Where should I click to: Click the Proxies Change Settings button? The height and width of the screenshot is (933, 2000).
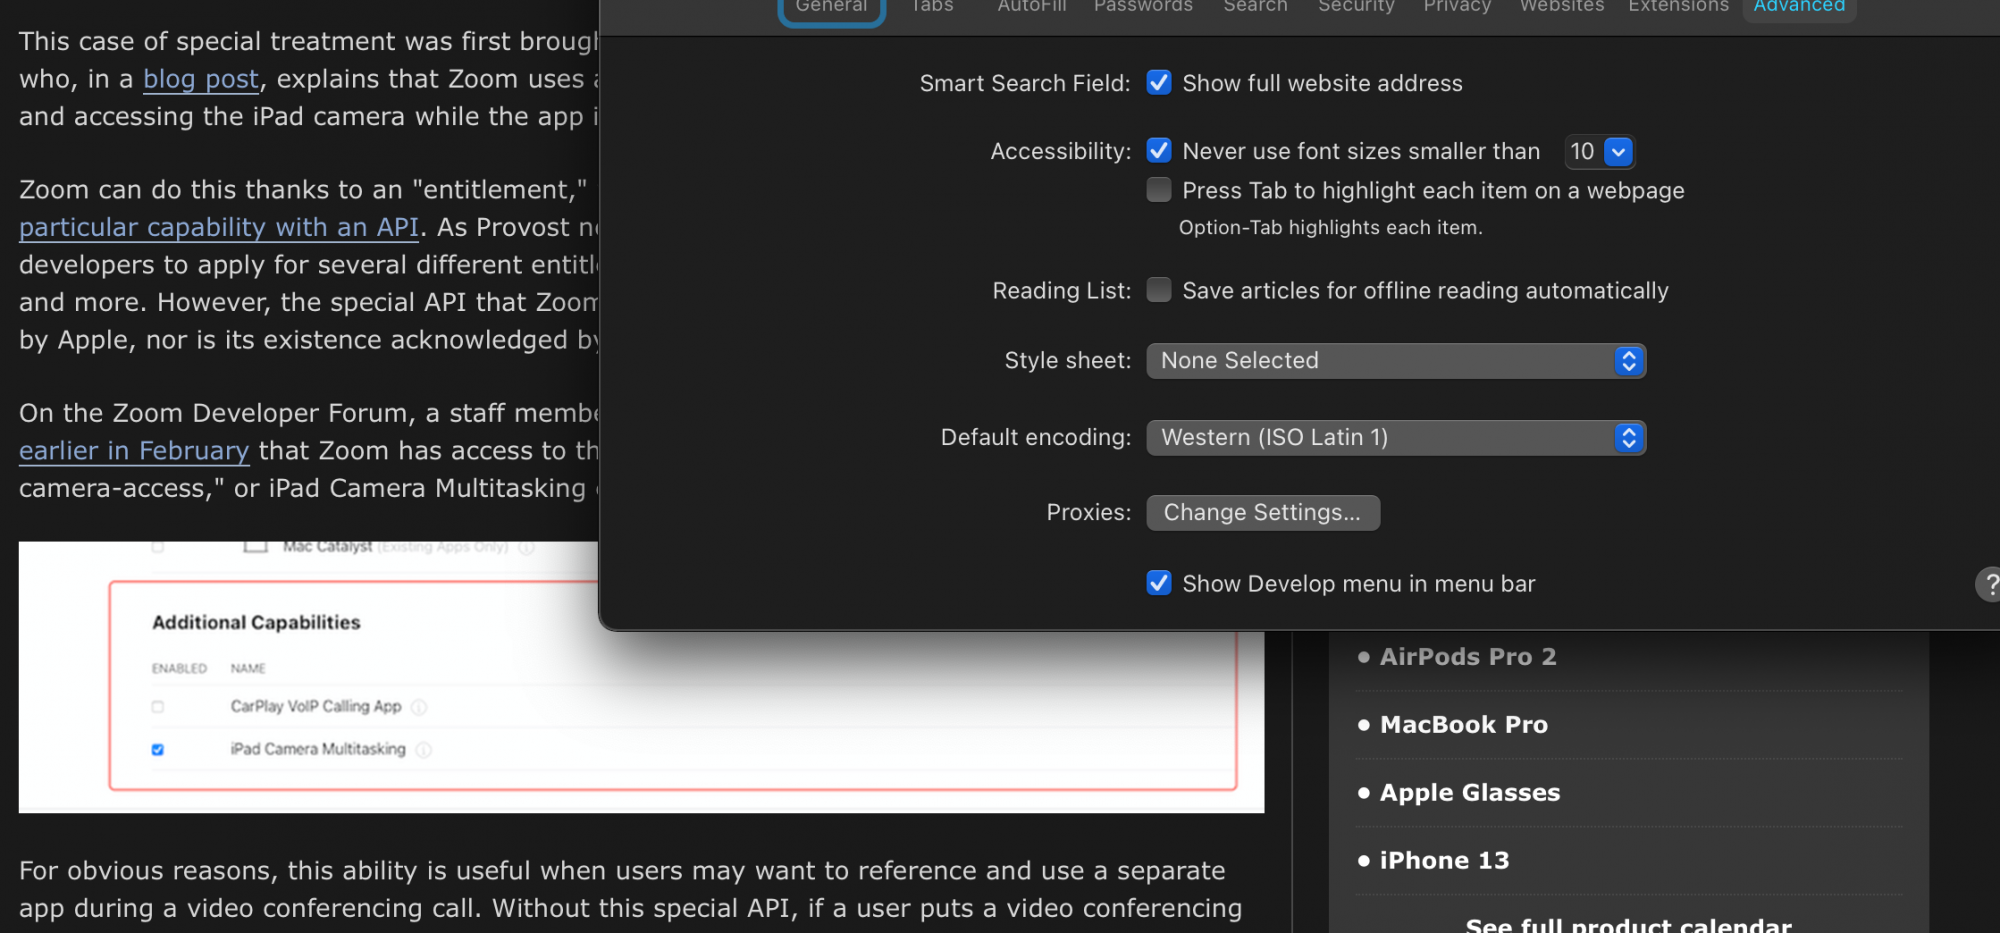(1263, 513)
